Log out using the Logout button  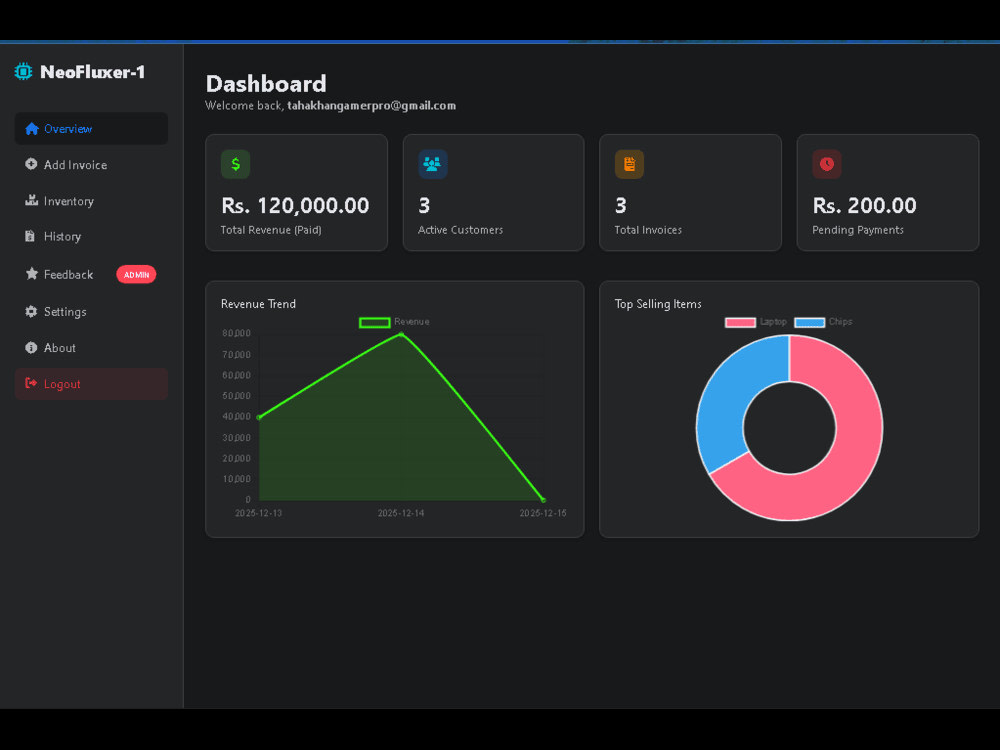[91, 384]
